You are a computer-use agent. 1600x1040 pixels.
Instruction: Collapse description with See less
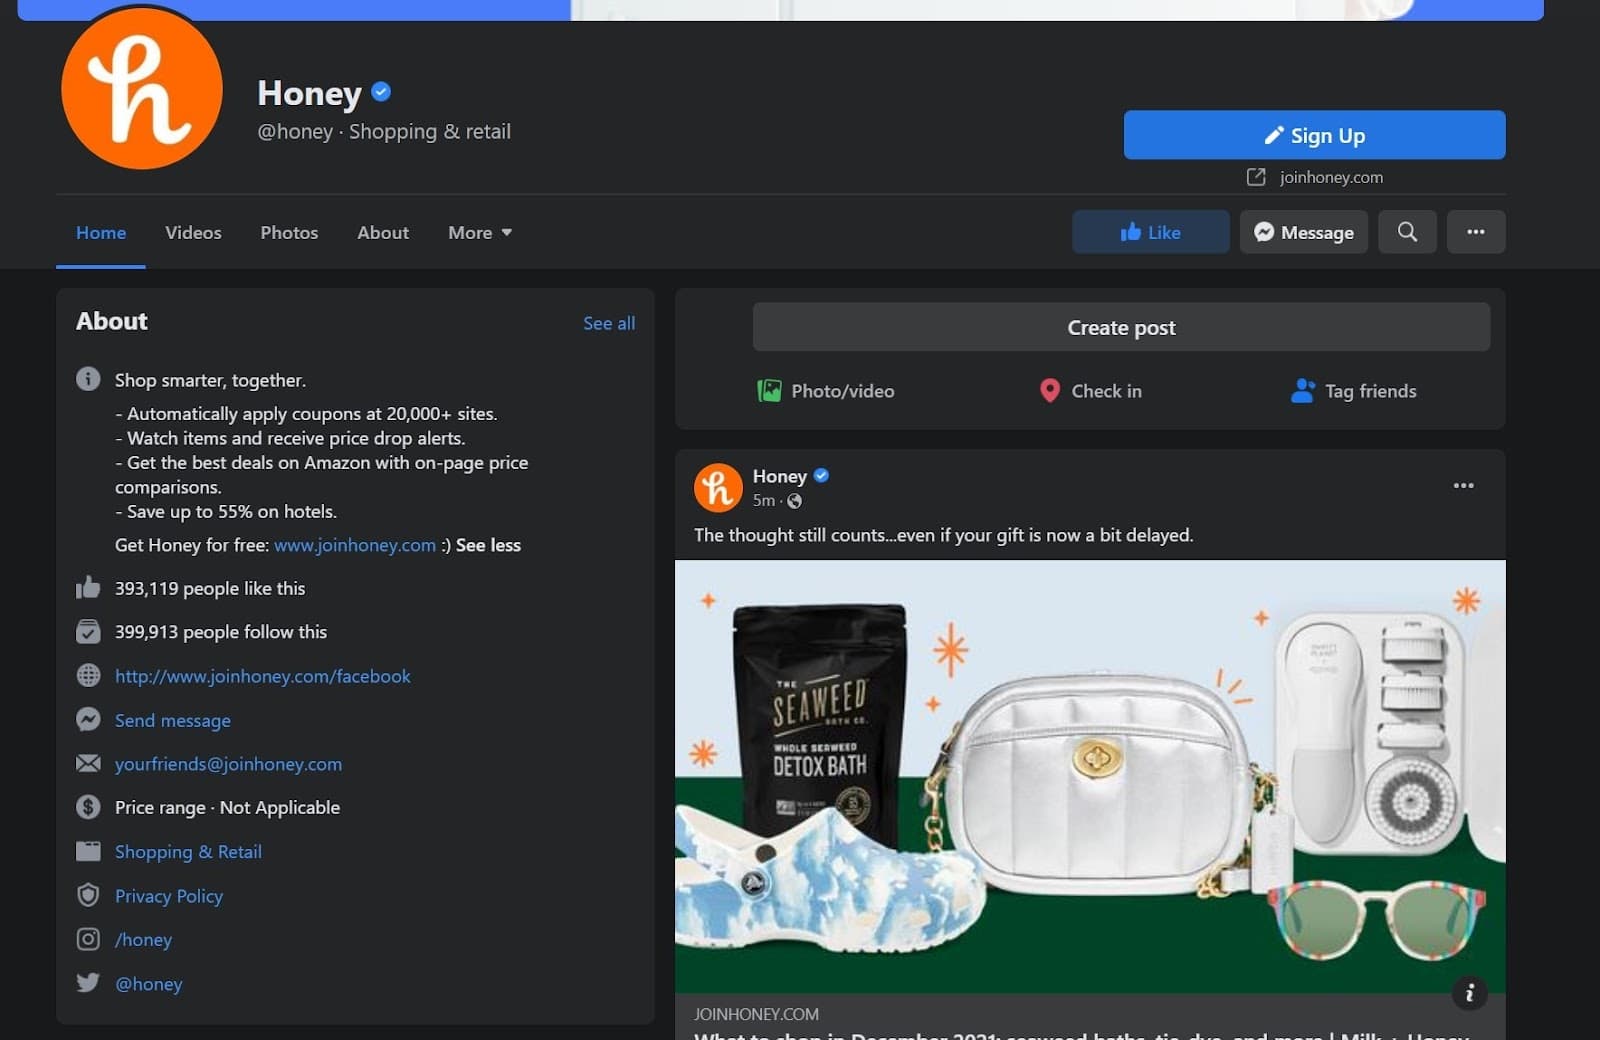click(488, 545)
